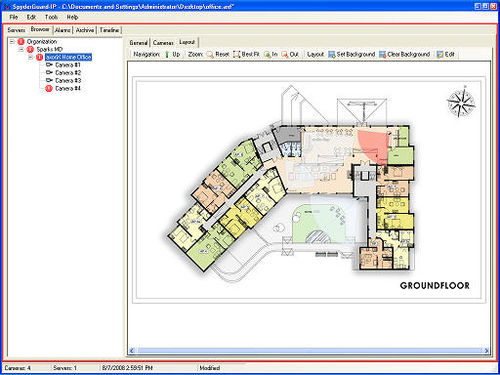
Task: Open the Archive tab
Action: pyautogui.click(x=85, y=30)
